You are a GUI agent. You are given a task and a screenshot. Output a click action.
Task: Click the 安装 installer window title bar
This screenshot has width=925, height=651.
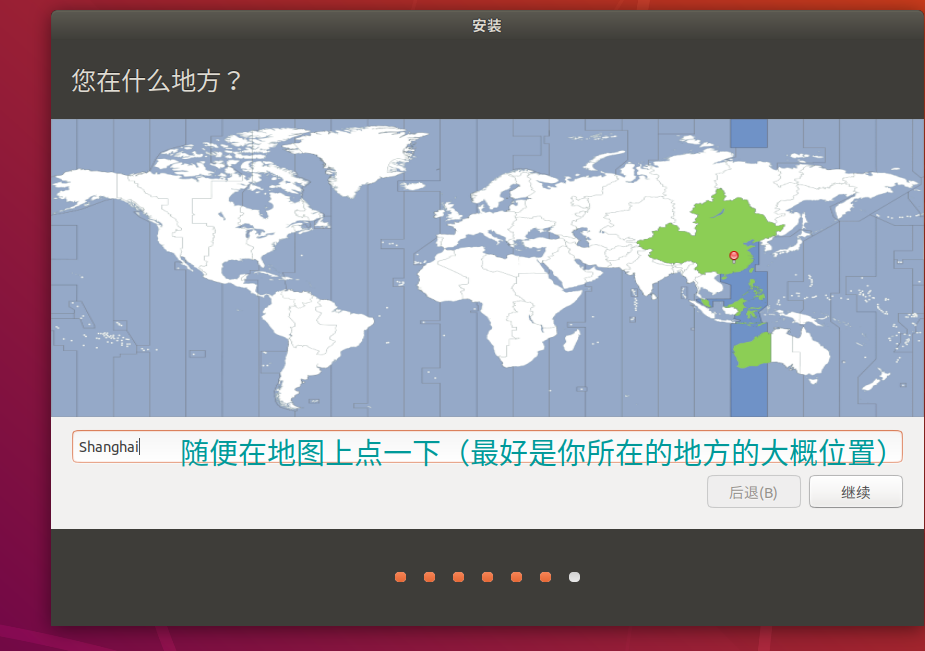click(487, 26)
